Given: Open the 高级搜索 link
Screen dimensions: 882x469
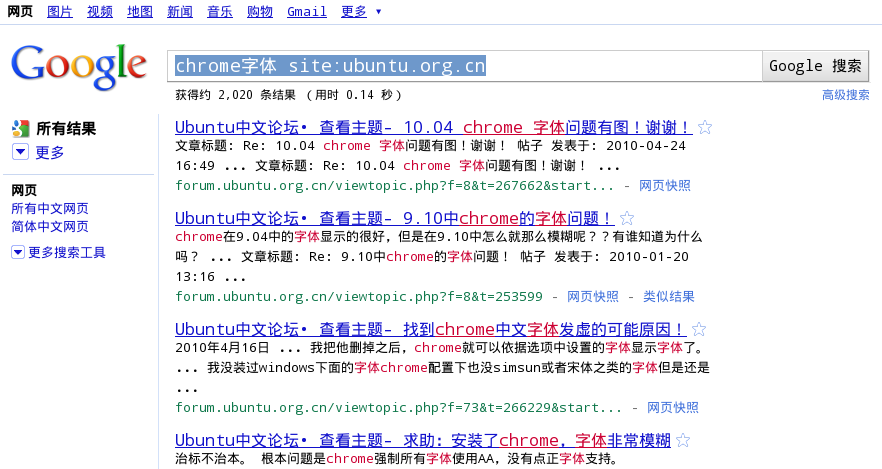Looking at the screenshot, I should pyautogui.click(x=845, y=95).
